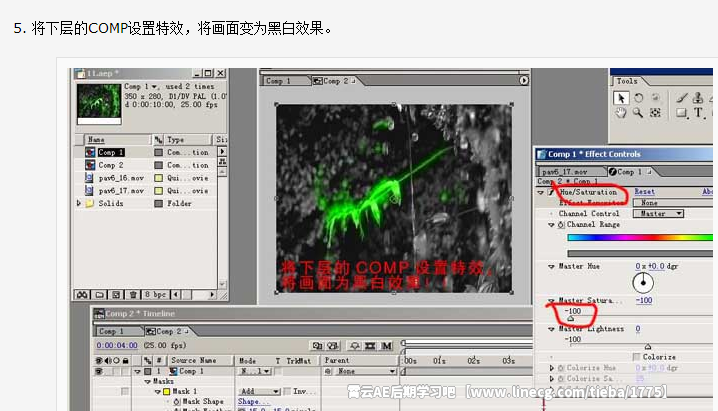
Task: Expand the Colorize Hue property
Action: [x=552, y=368]
